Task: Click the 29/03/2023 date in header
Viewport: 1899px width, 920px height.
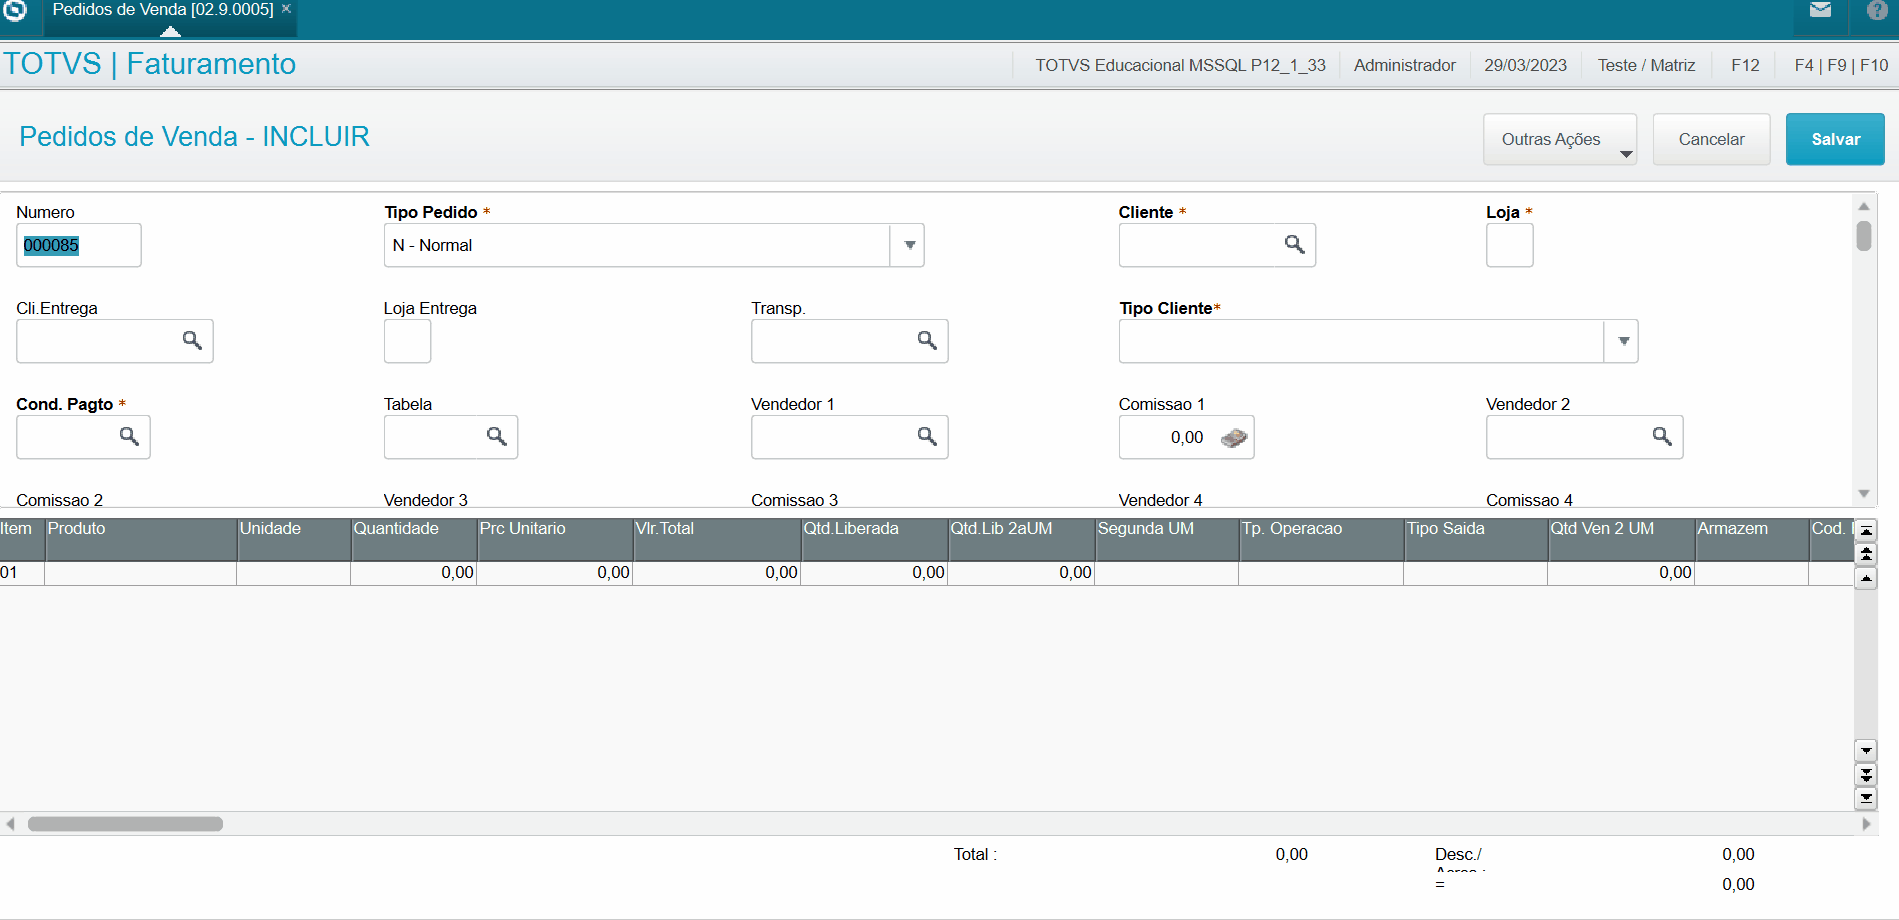Action: (1525, 65)
